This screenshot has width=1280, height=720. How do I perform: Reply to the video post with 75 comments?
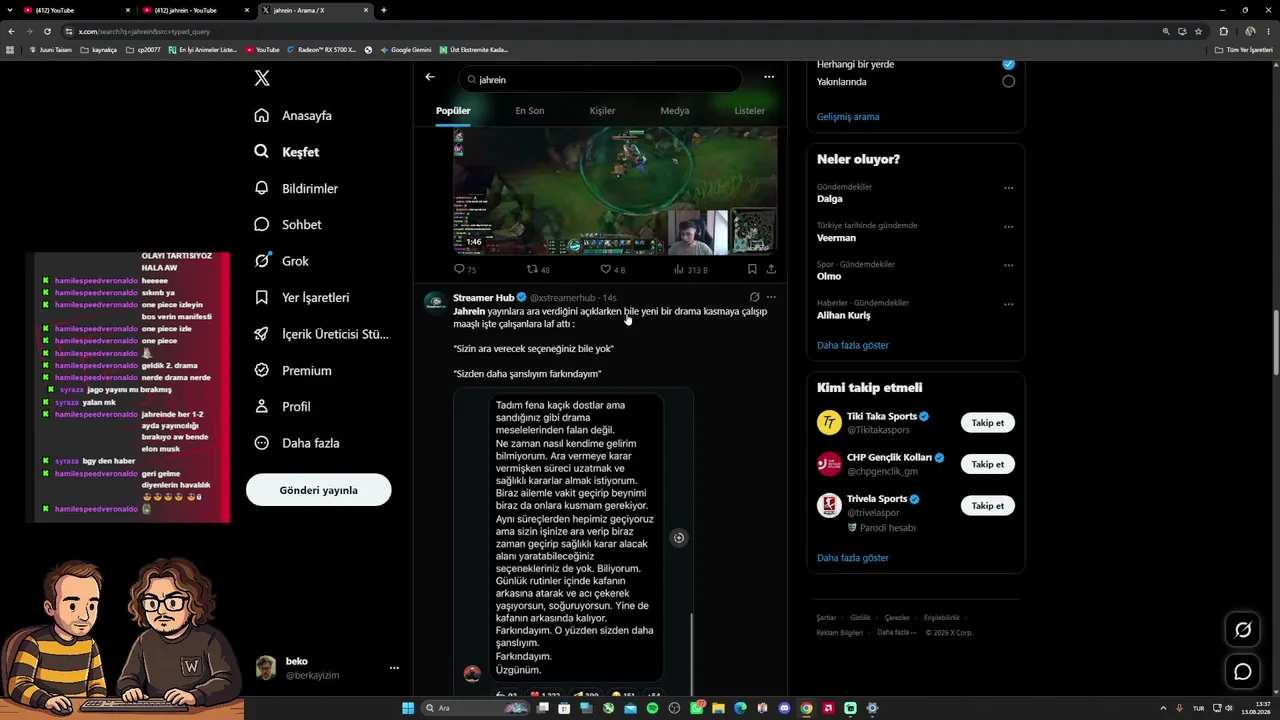click(465, 269)
